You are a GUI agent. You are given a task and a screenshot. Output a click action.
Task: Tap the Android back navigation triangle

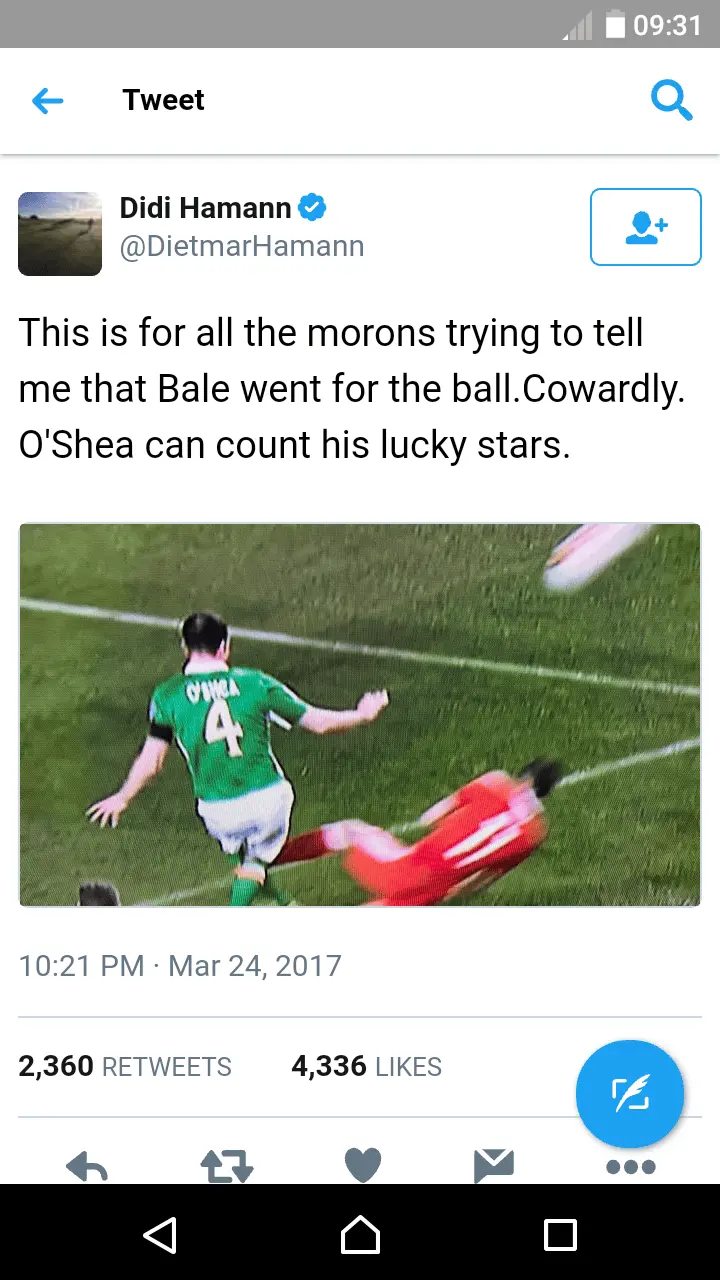pyautogui.click(x=160, y=1235)
